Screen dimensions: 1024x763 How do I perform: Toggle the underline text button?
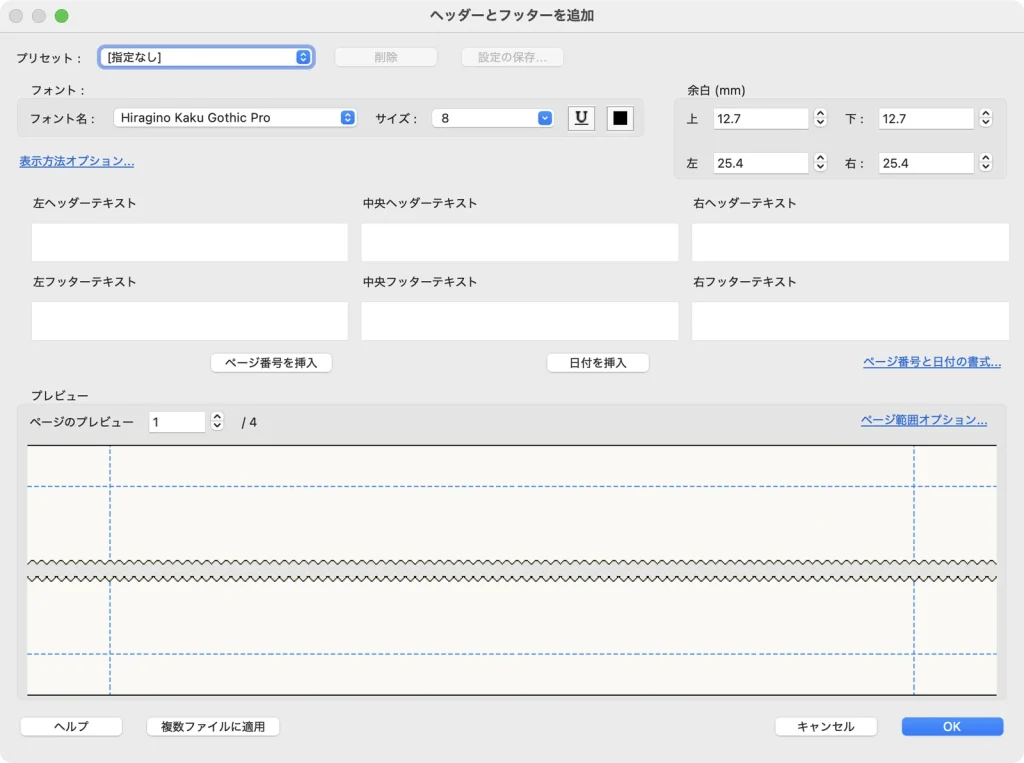tap(581, 118)
